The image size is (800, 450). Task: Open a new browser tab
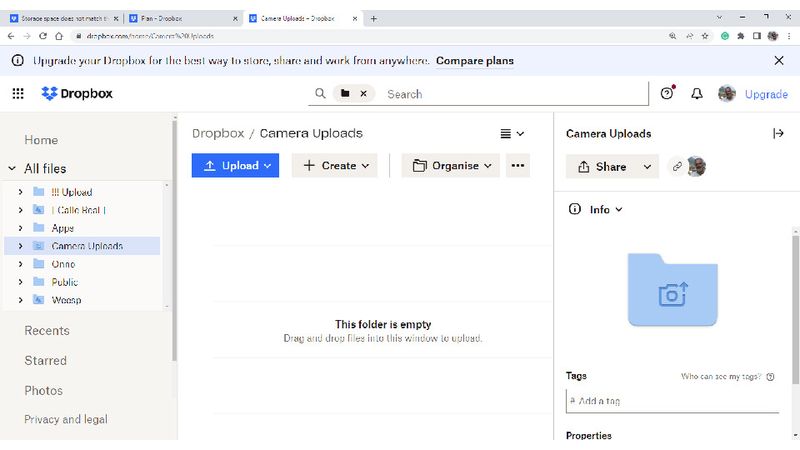tap(373, 18)
